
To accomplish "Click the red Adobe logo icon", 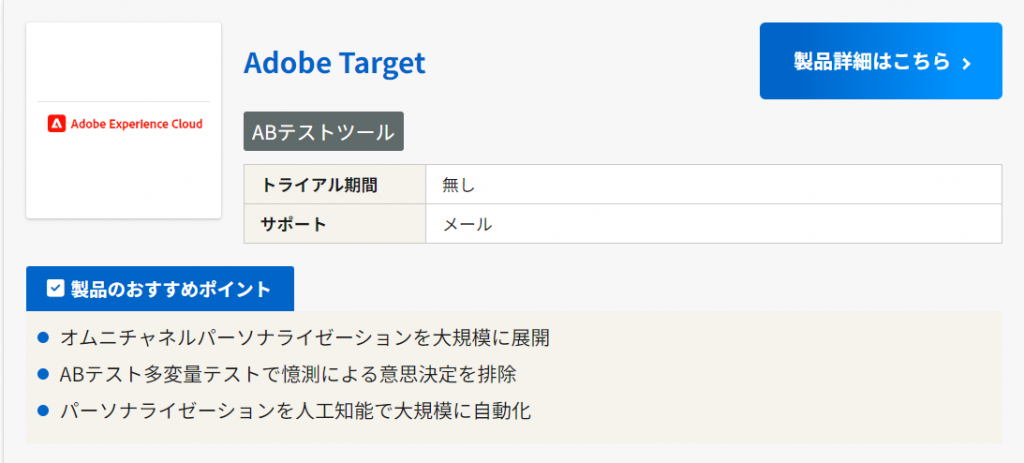I will click(x=55, y=124).
